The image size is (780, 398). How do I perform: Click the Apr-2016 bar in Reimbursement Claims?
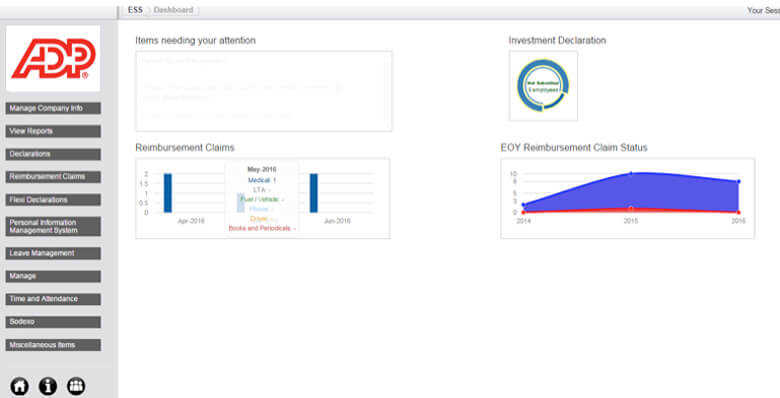point(168,193)
